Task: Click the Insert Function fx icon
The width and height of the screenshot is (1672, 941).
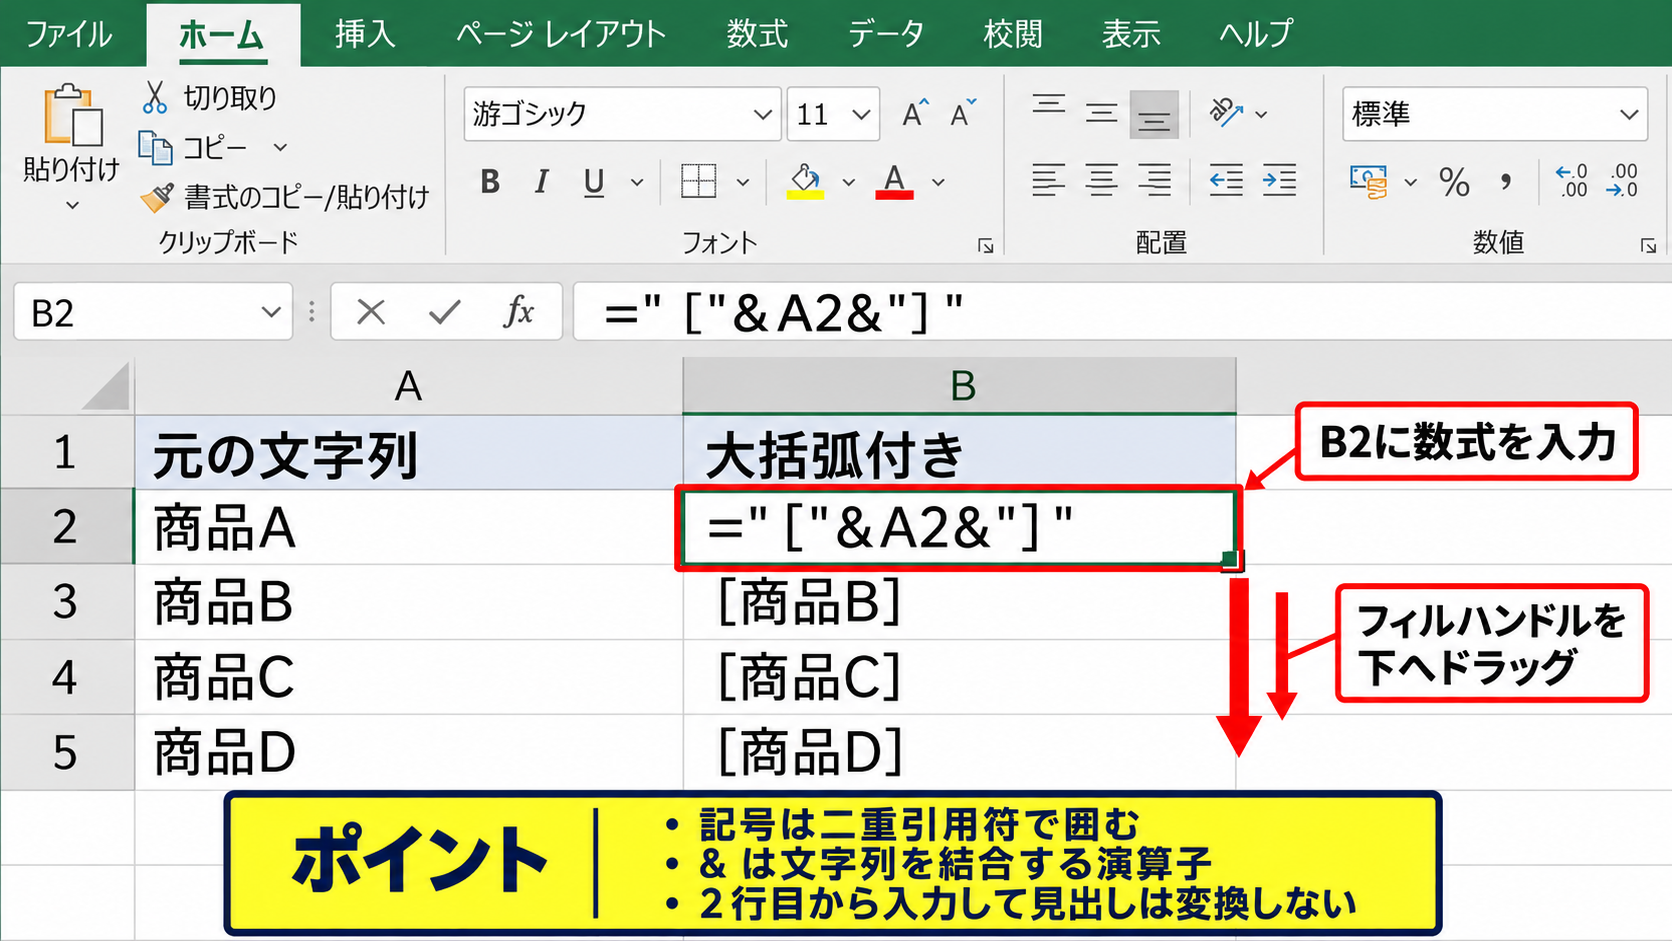Action: [519, 312]
